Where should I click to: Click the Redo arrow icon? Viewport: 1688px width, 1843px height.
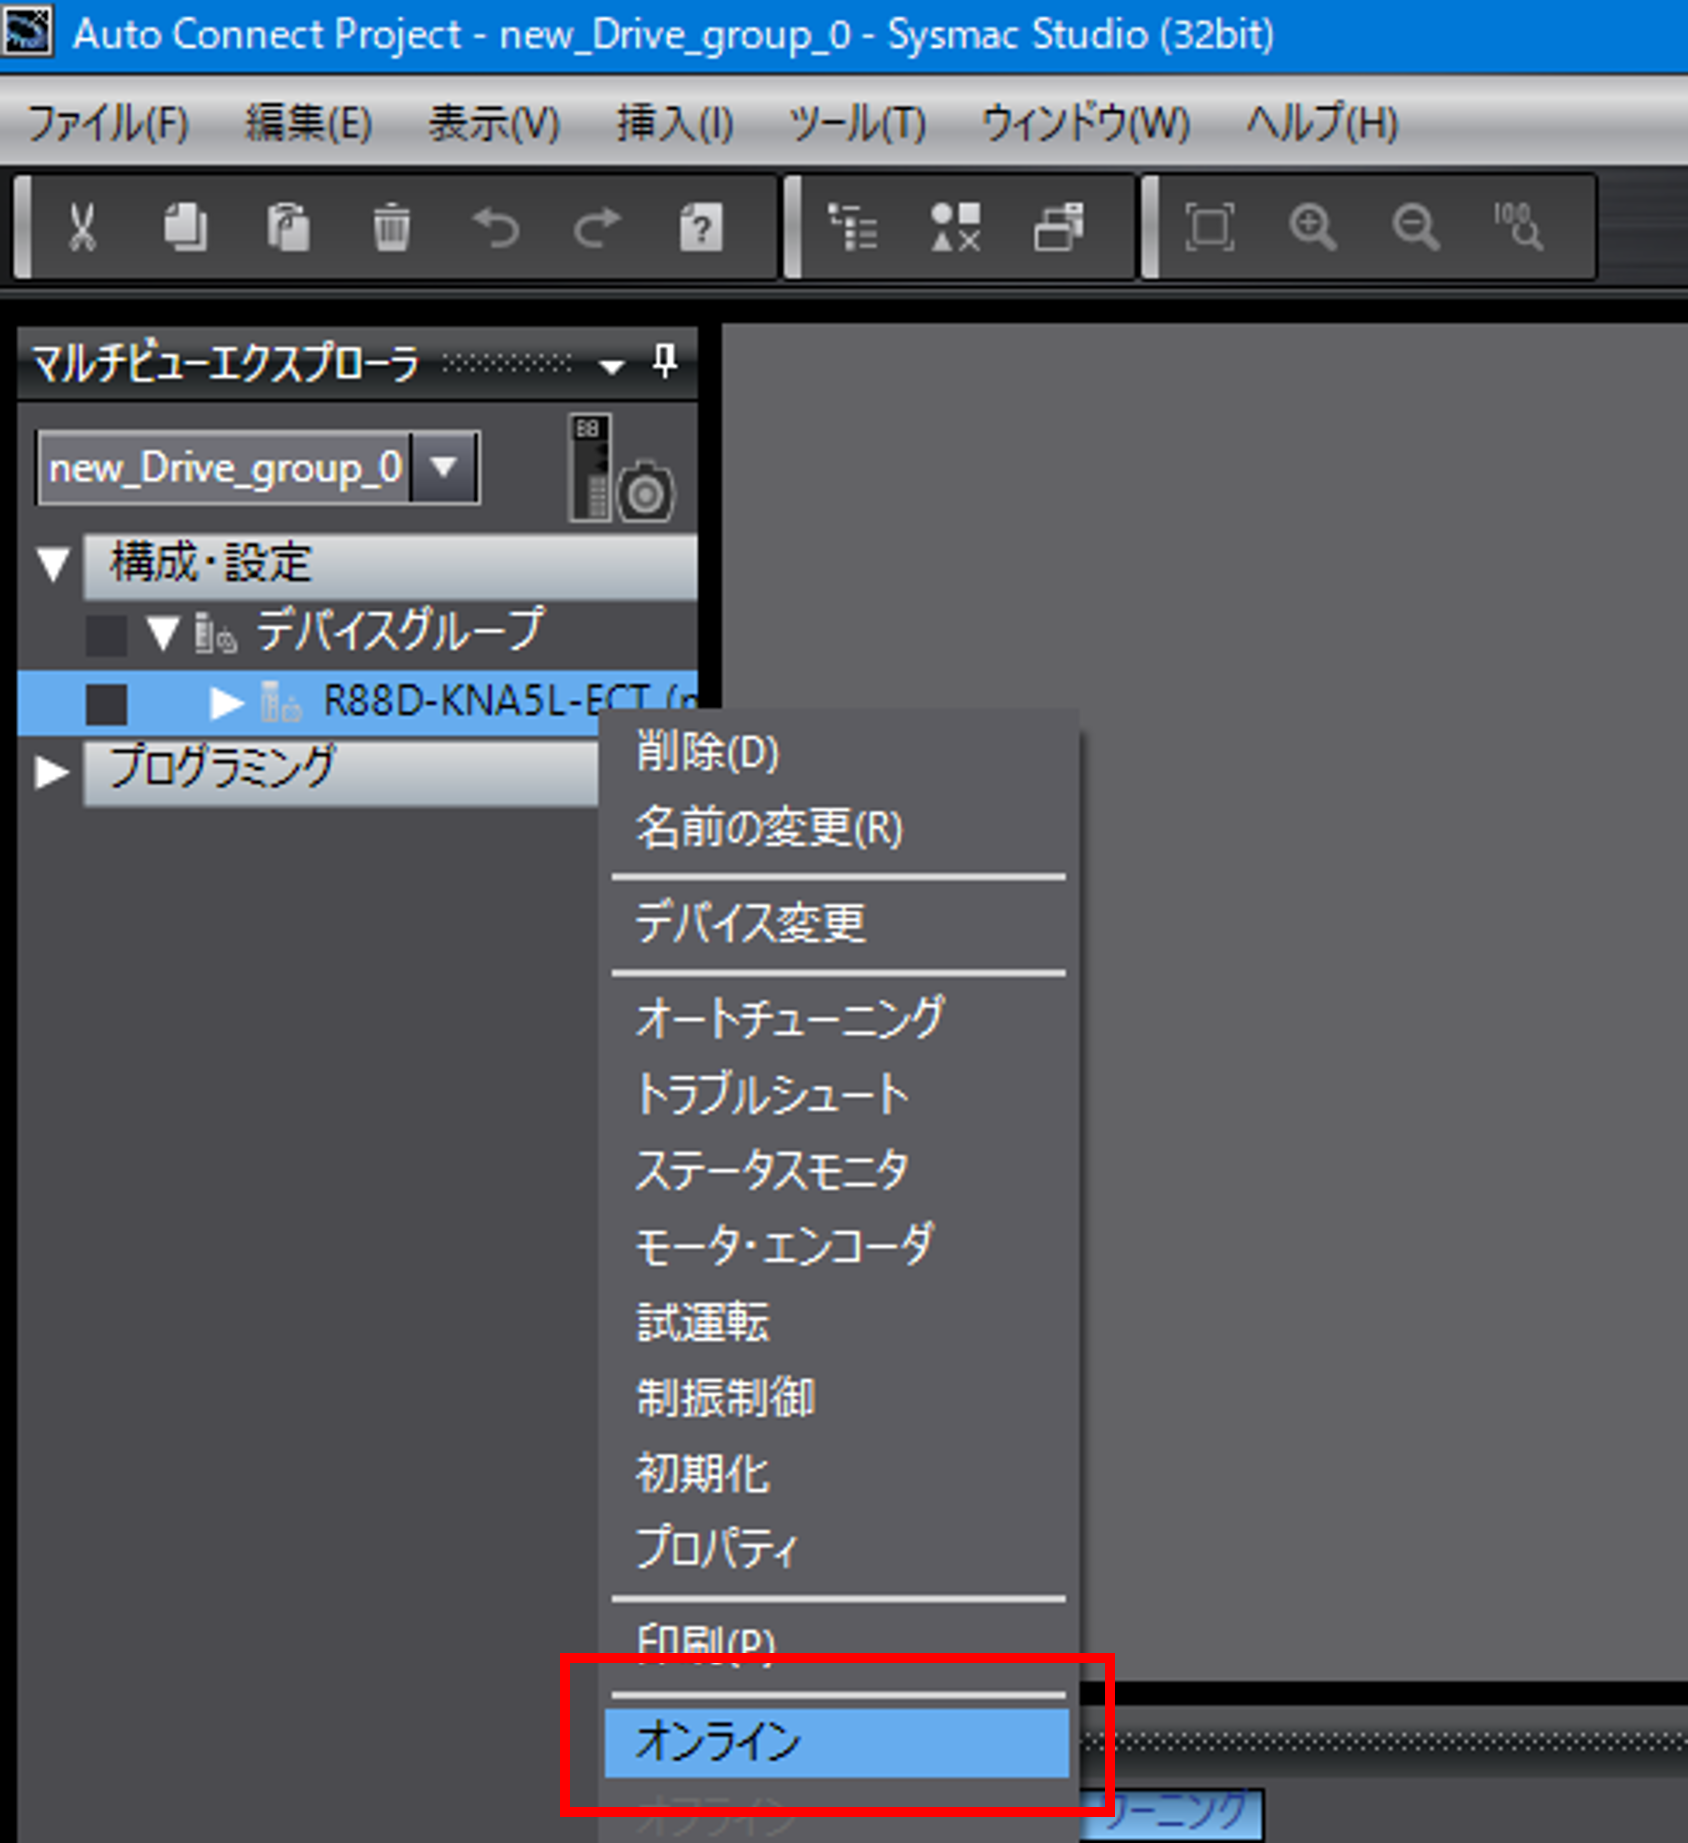click(598, 227)
